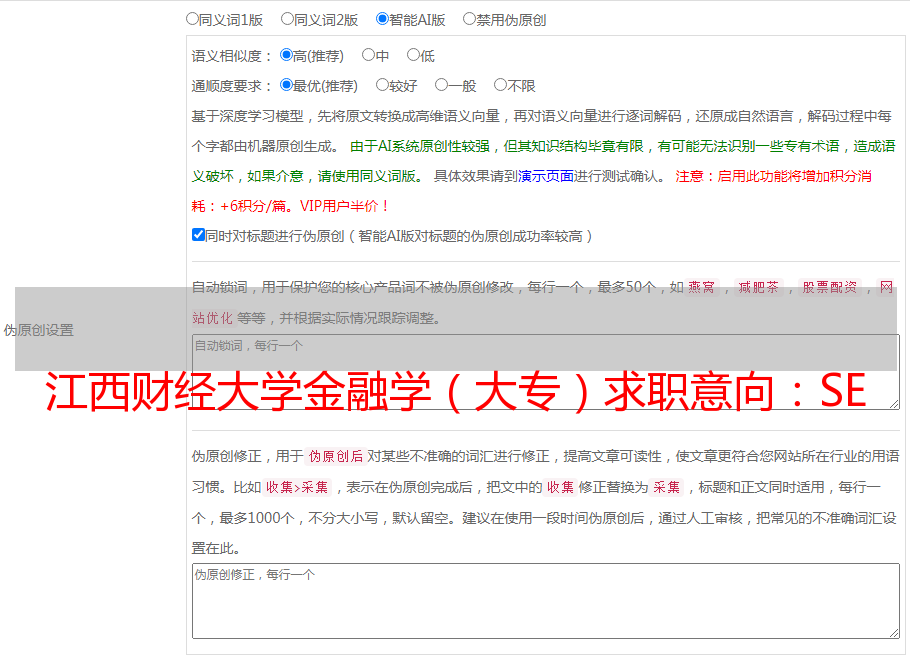Screen dimensions: 911x658
Task: Set 语义相似度 to 高(推荐)
Action: [x=286, y=55]
